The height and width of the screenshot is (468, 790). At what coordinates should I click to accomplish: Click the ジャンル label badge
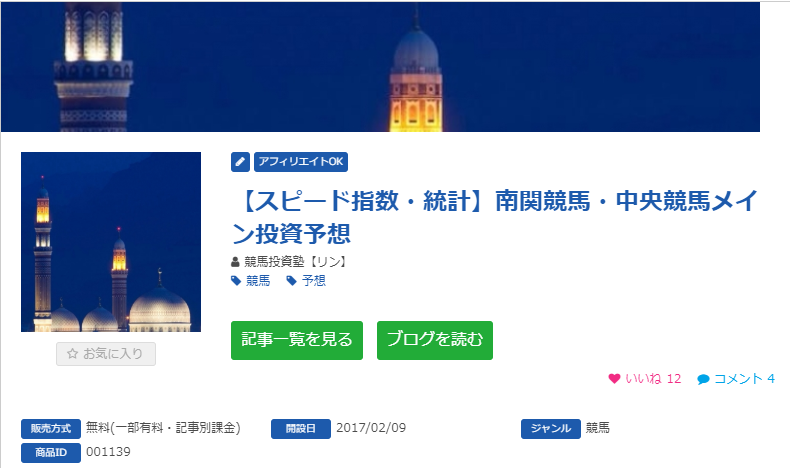pyautogui.click(x=551, y=429)
